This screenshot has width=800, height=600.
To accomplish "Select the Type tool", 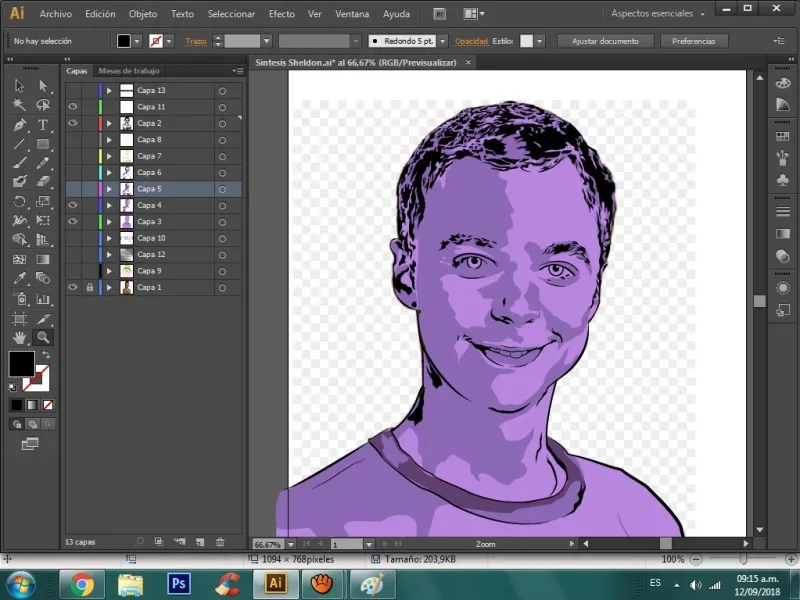I will pos(43,125).
